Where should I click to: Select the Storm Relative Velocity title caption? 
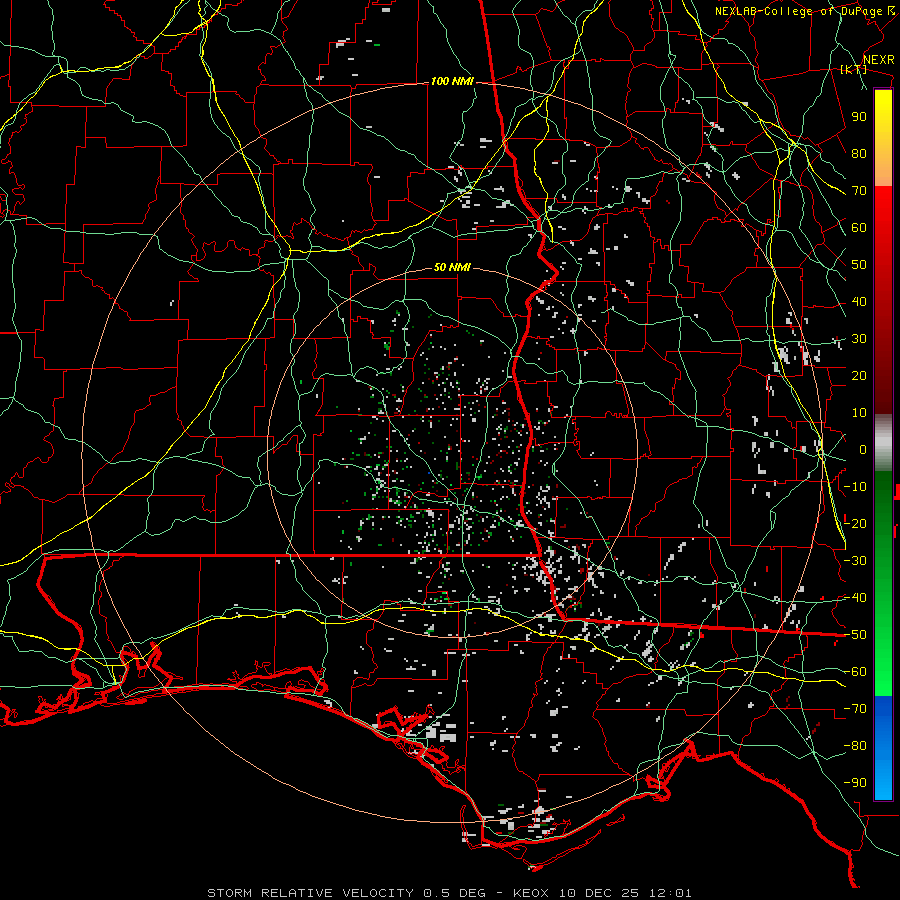449,893
